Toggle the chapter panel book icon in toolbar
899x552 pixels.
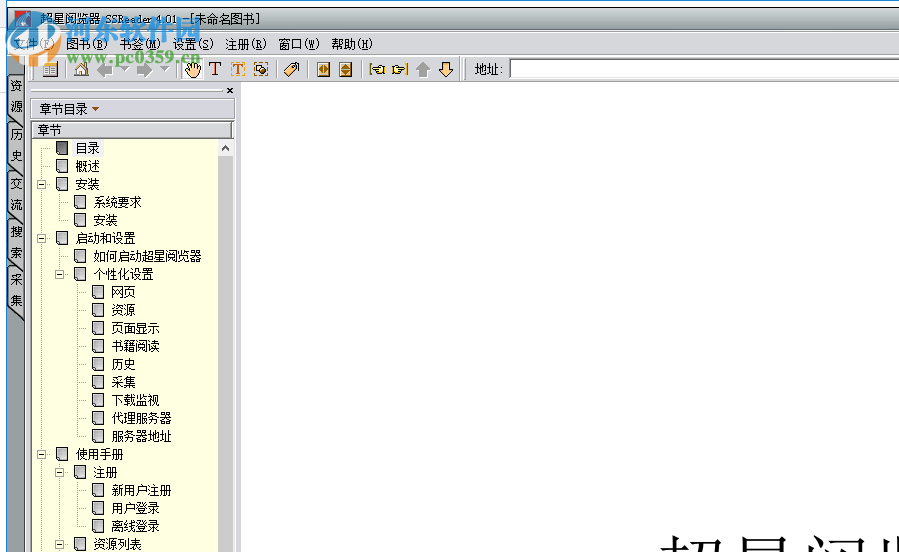[50, 70]
